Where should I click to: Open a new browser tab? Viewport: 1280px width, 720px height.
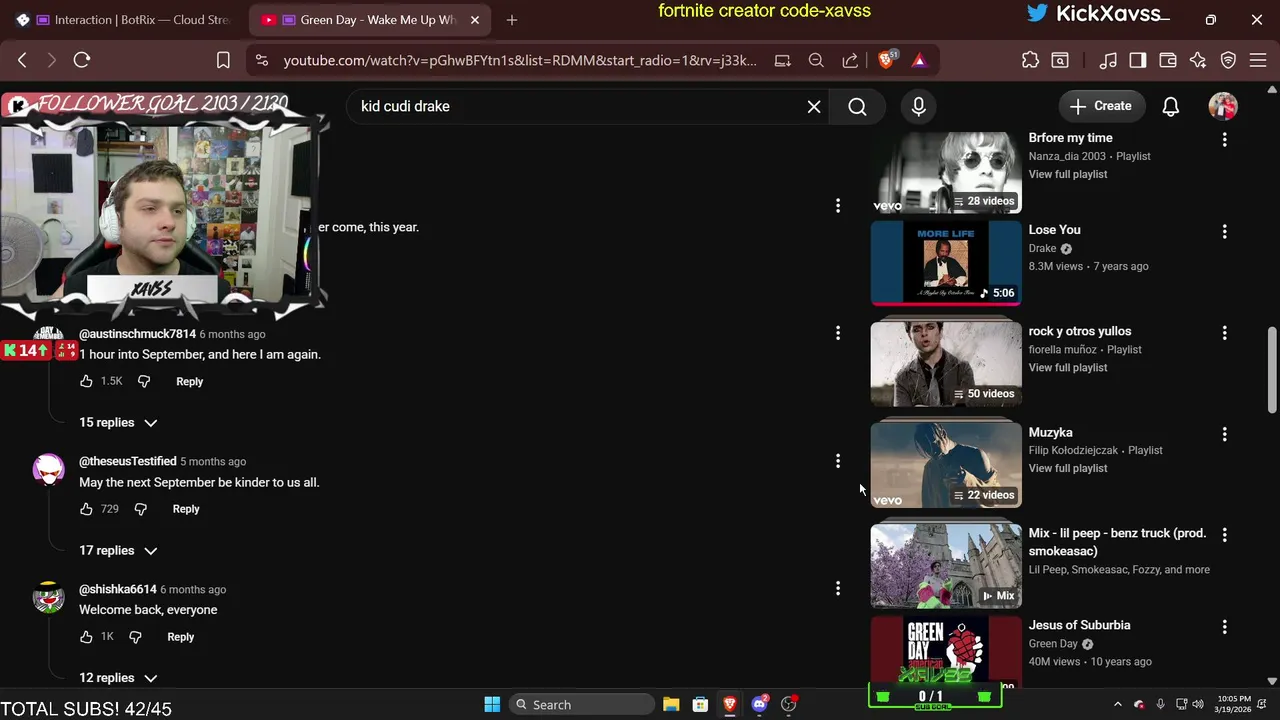click(512, 20)
